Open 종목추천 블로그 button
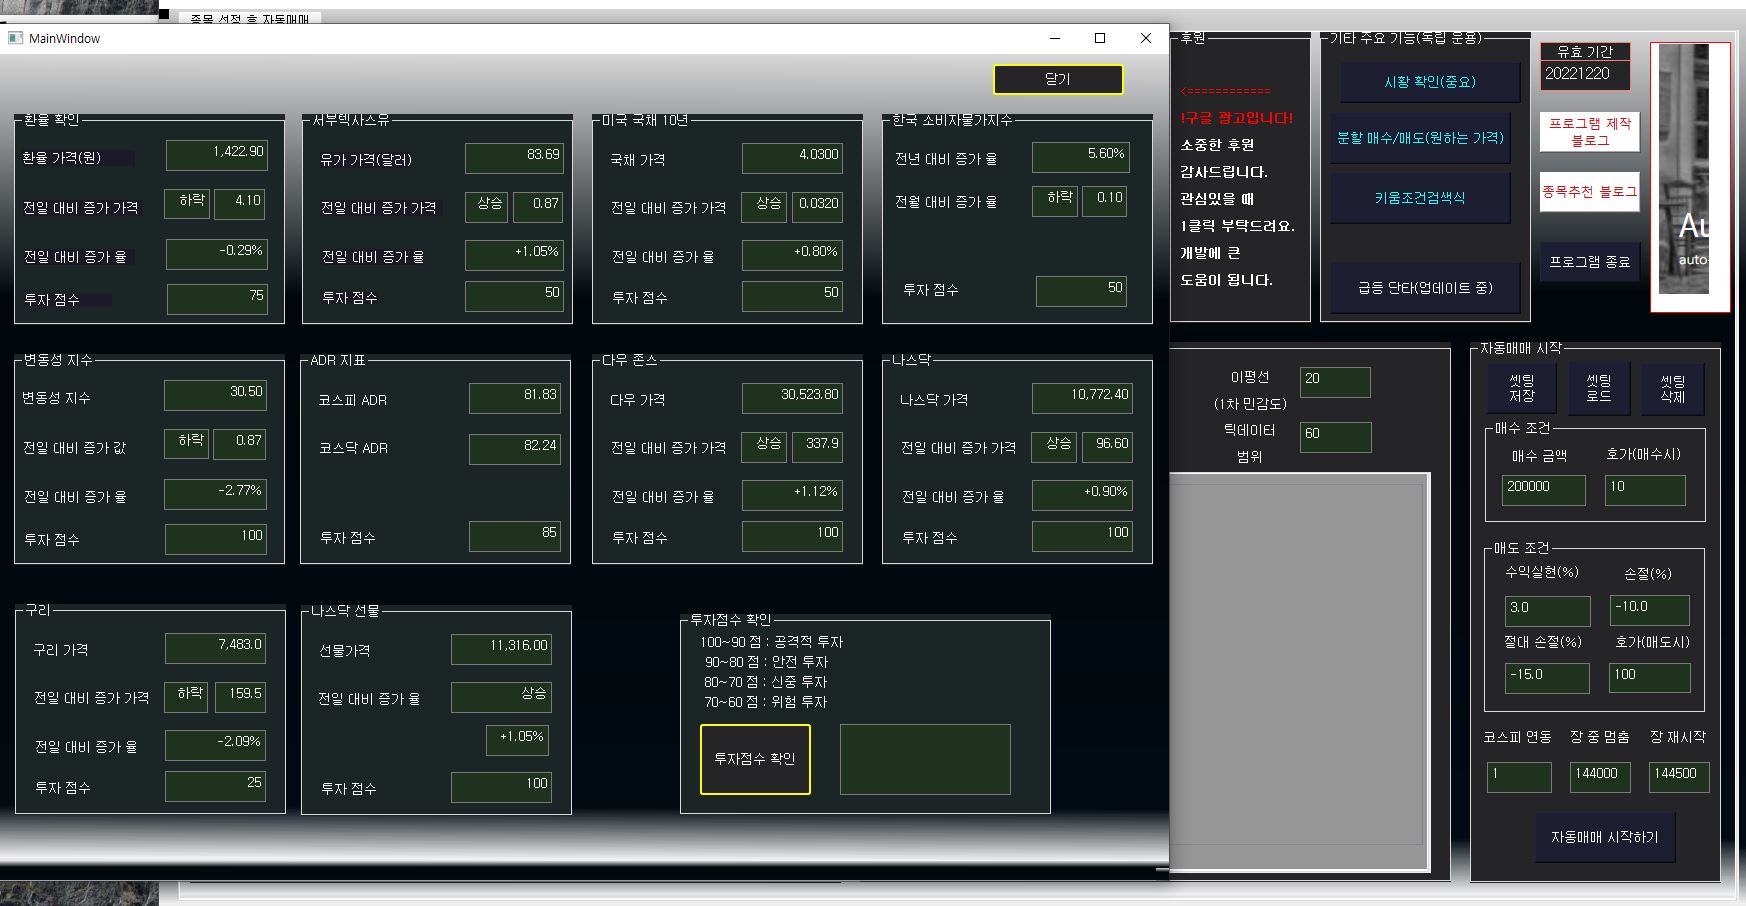The width and height of the screenshot is (1746, 906). click(x=1590, y=192)
